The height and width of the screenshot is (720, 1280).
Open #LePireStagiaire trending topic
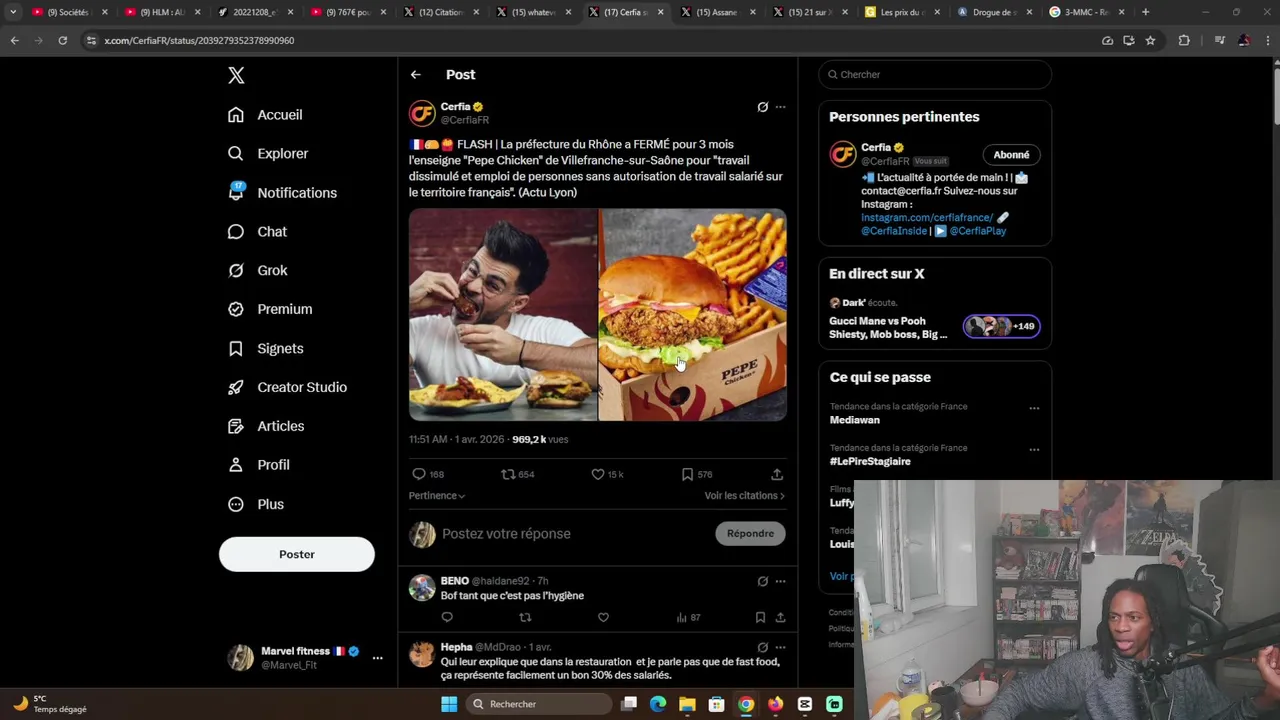tap(870, 462)
